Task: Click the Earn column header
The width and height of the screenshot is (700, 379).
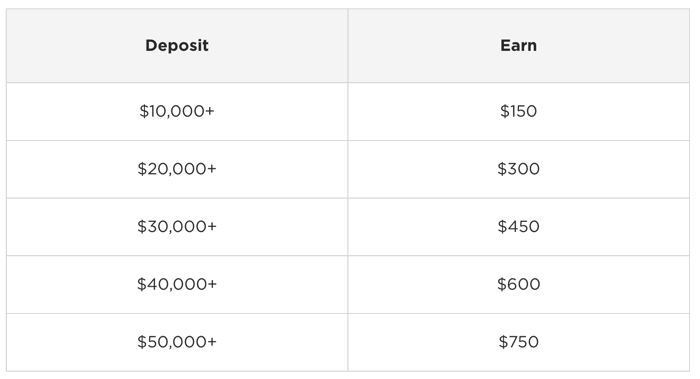Action: (519, 46)
